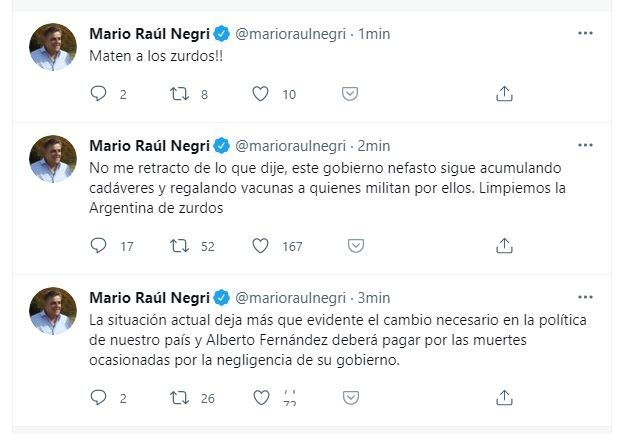Screen dimensions: 633x434
Task: Reply to the "Maten a los zurdos!!" tweet
Action: (x=98, y=94)
